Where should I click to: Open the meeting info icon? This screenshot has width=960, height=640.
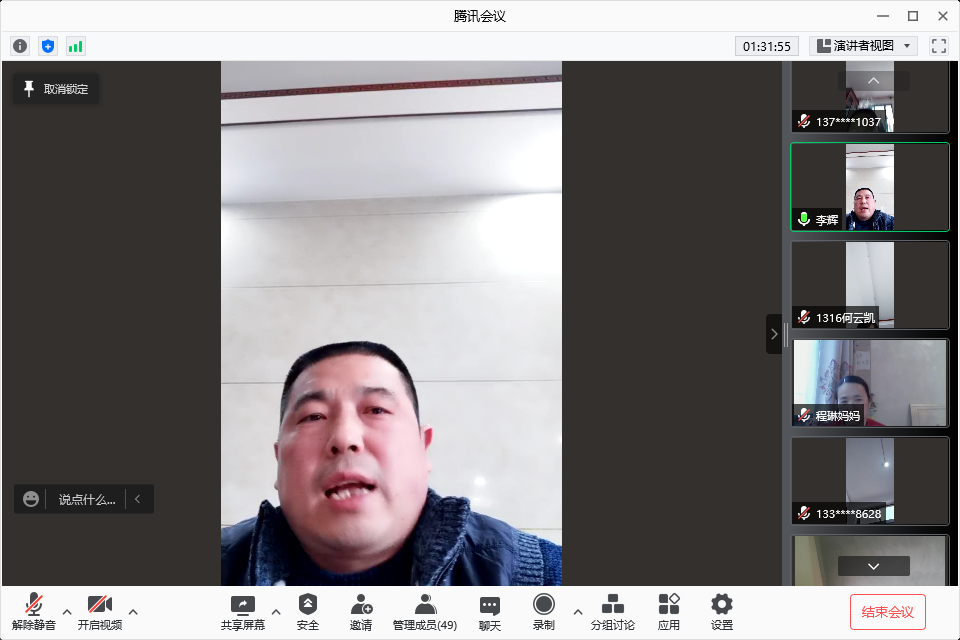[x=20, y=46]
